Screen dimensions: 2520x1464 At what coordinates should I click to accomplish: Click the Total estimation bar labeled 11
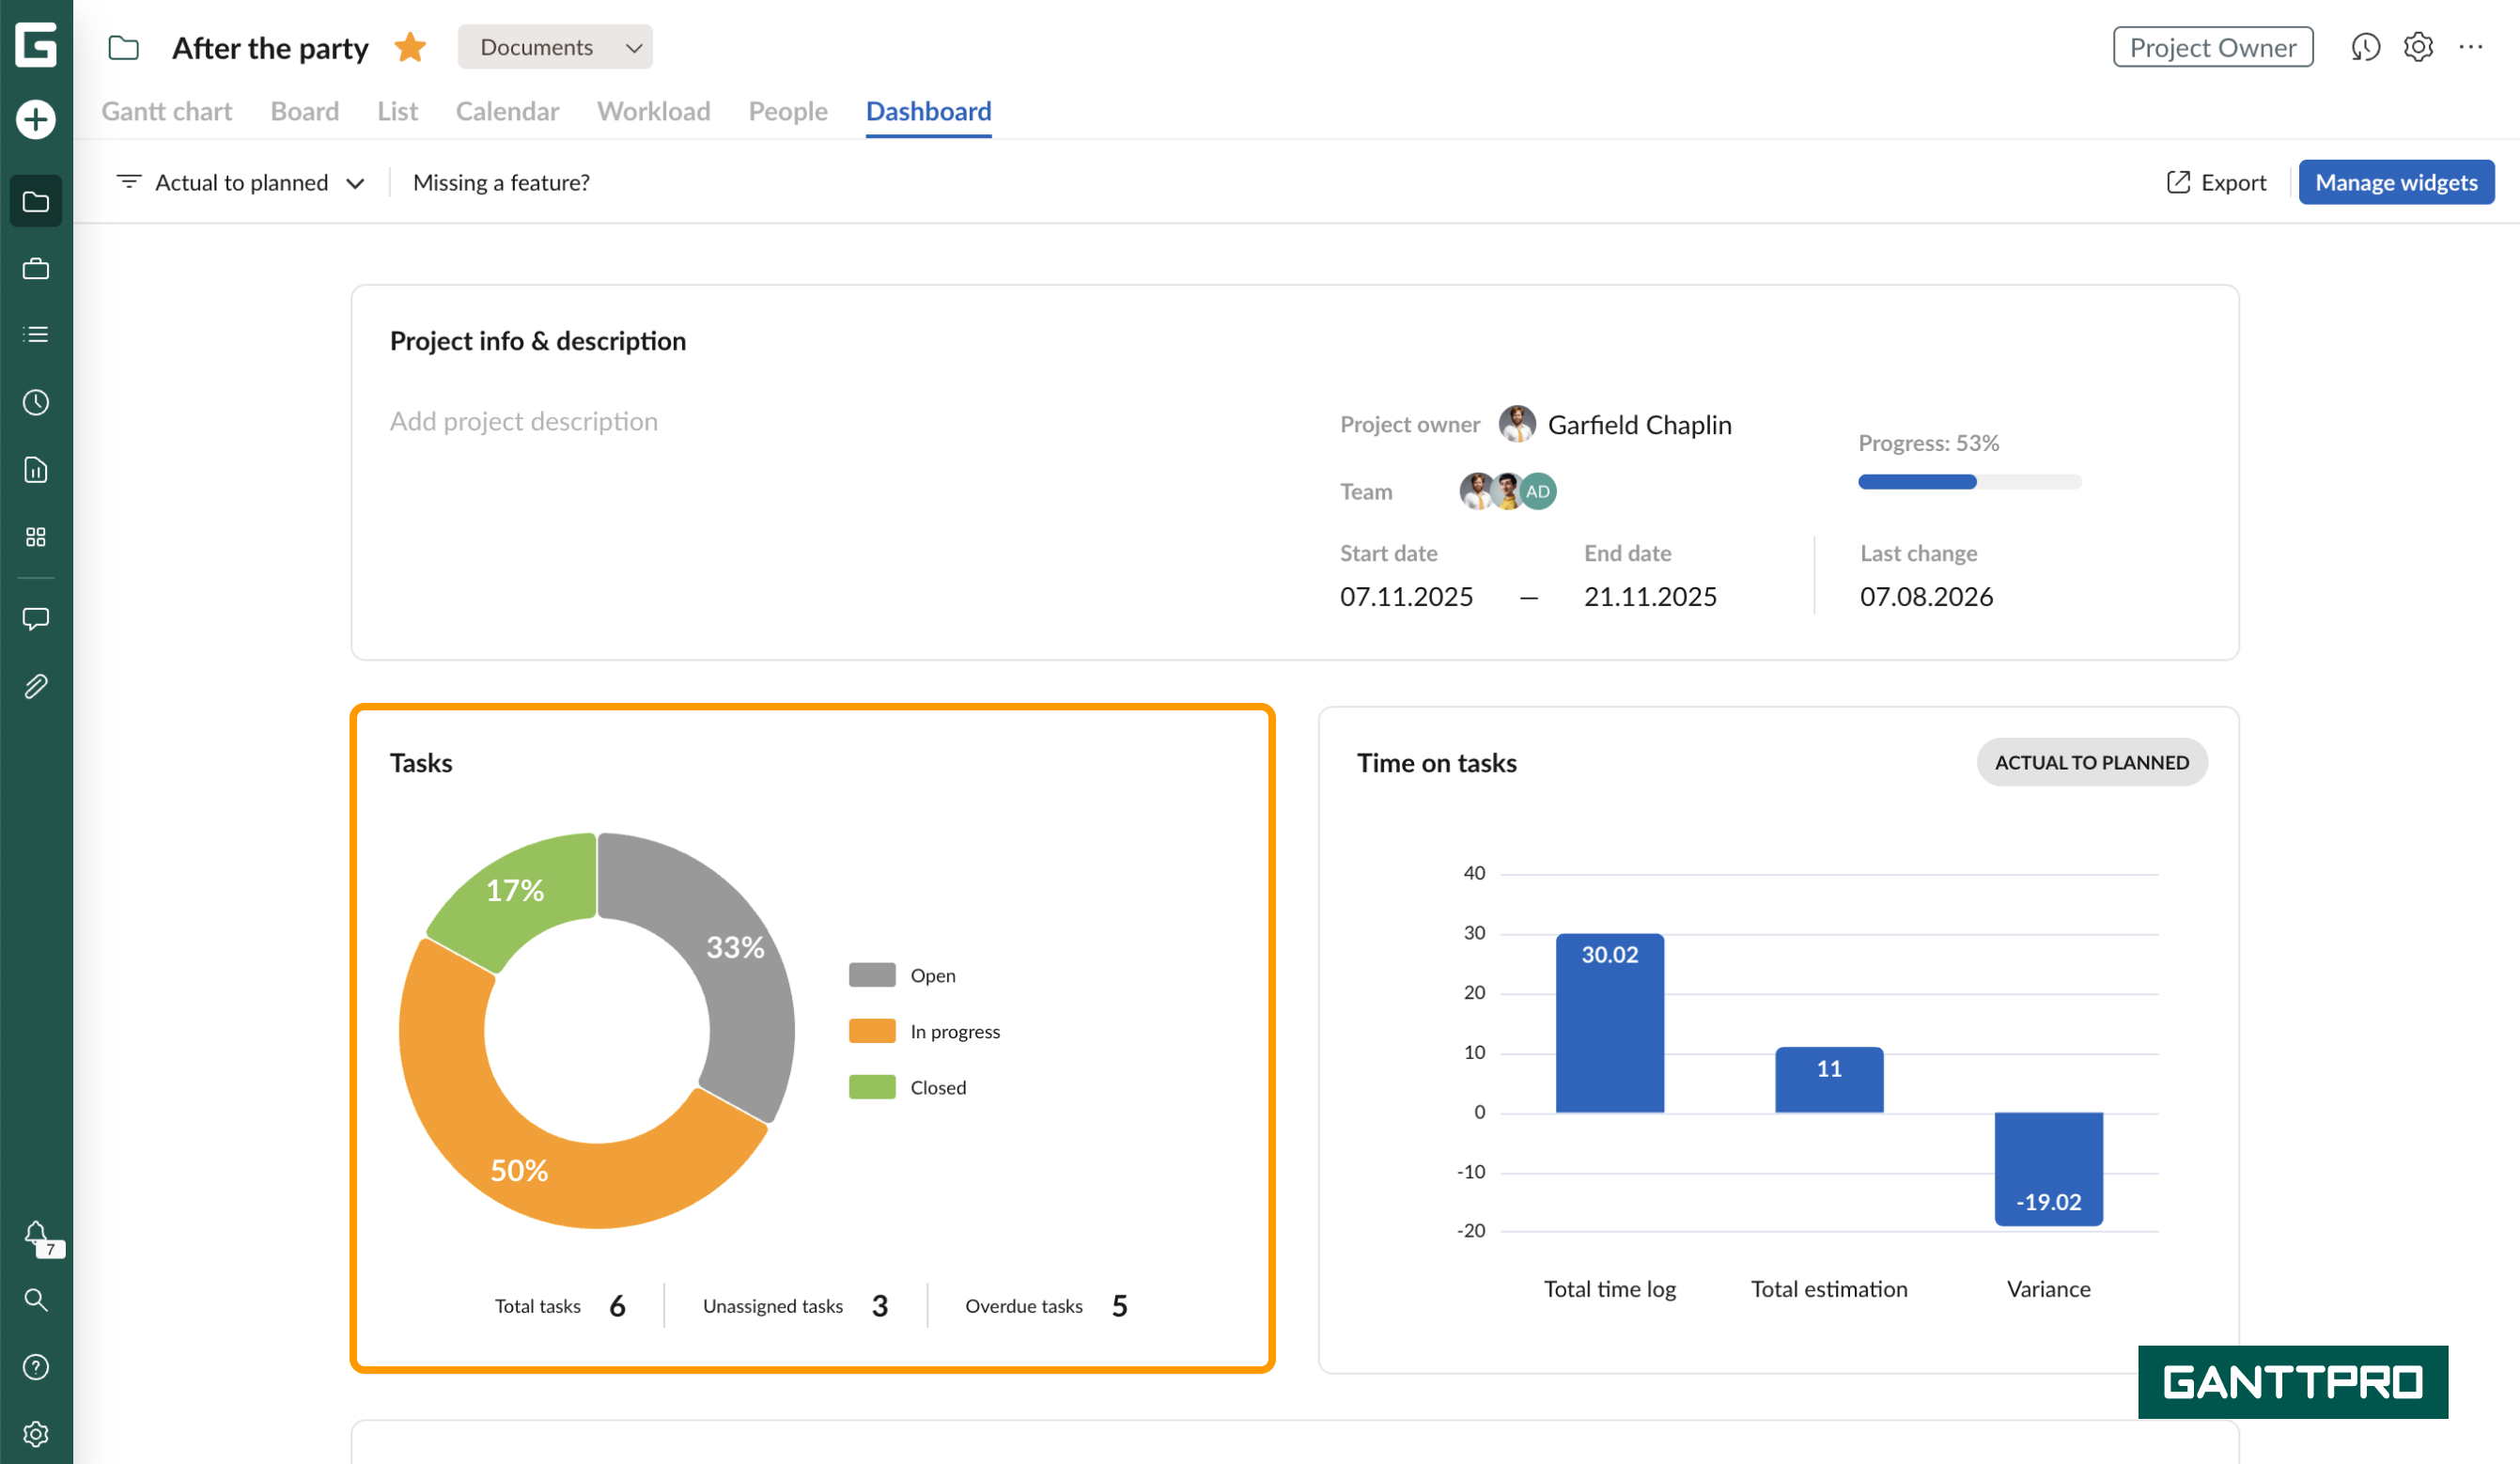[x=1829, y=1080]
